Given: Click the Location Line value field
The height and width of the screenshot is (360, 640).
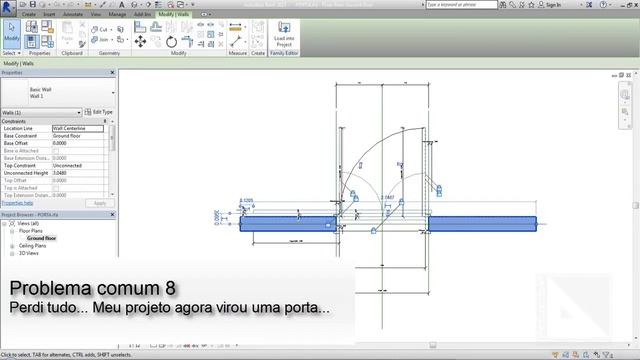Looking at the screenshot, I should pyautogui.click(x=78, y=129).
